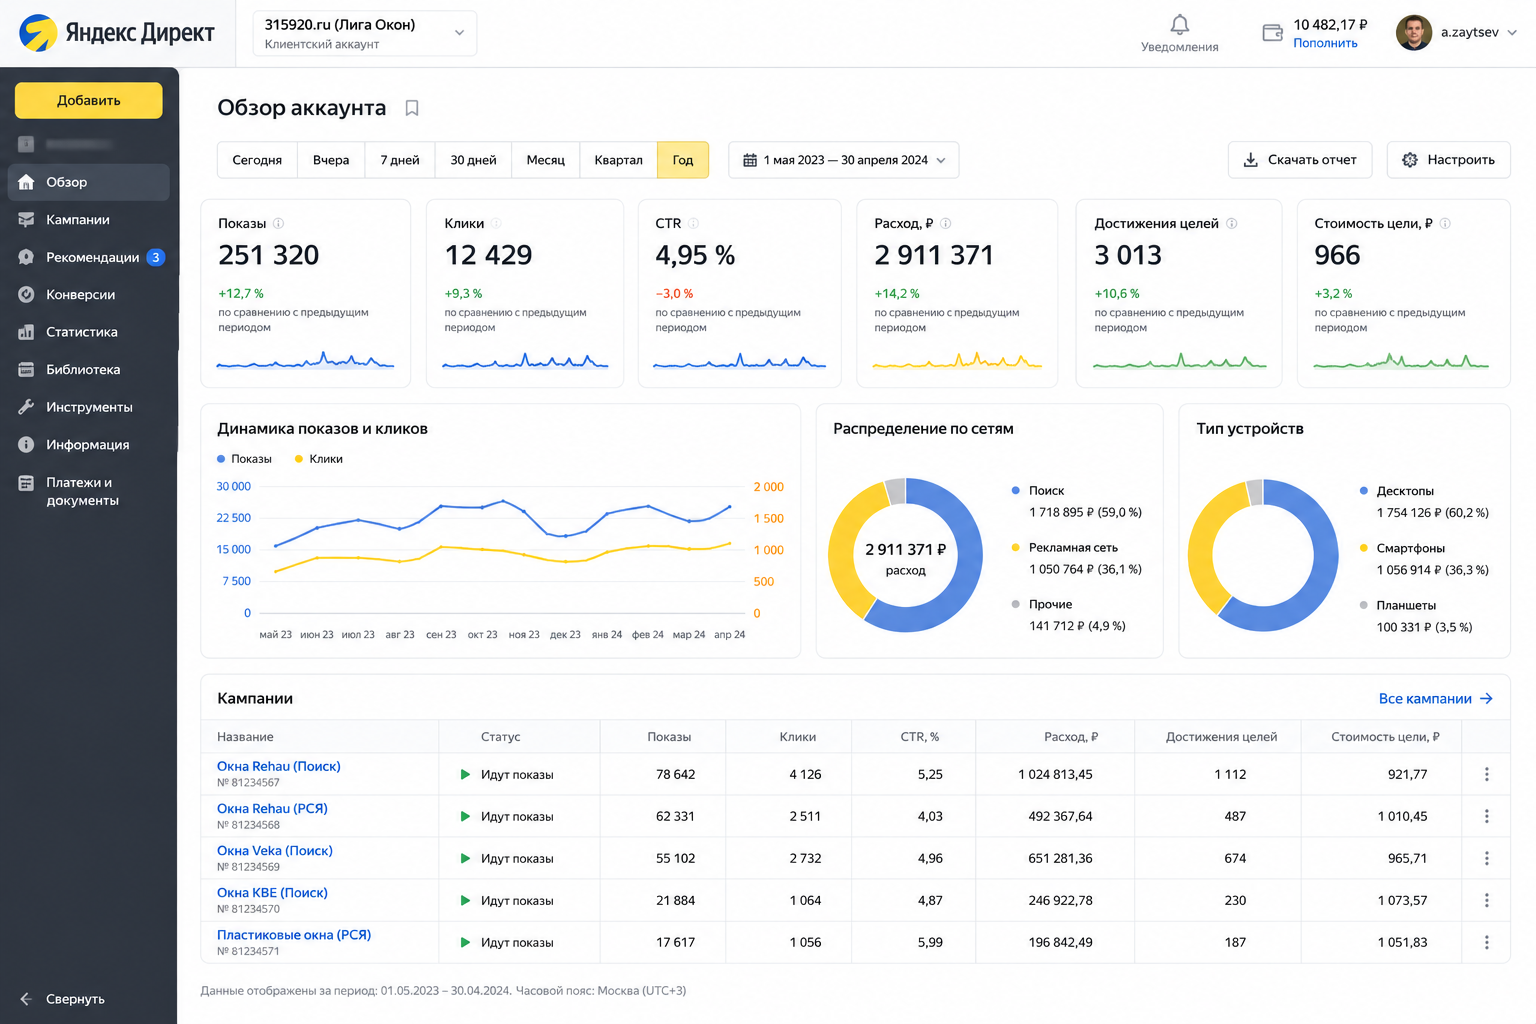Click the Кампании sidebar icon

click(x=26, y=220)
